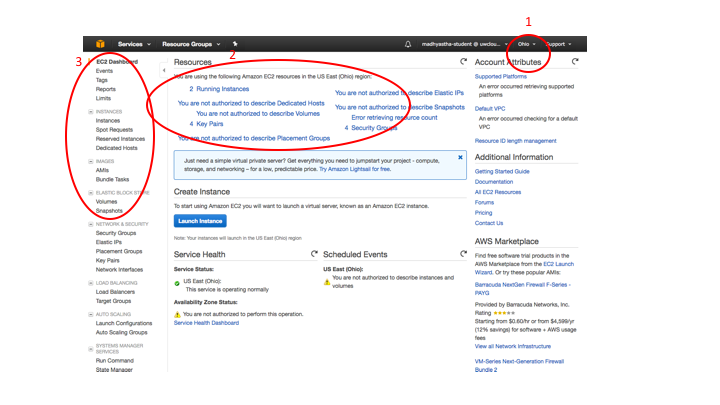
Task: Collapse the NETWORK & SECURITY section
Action: (90, 225)
